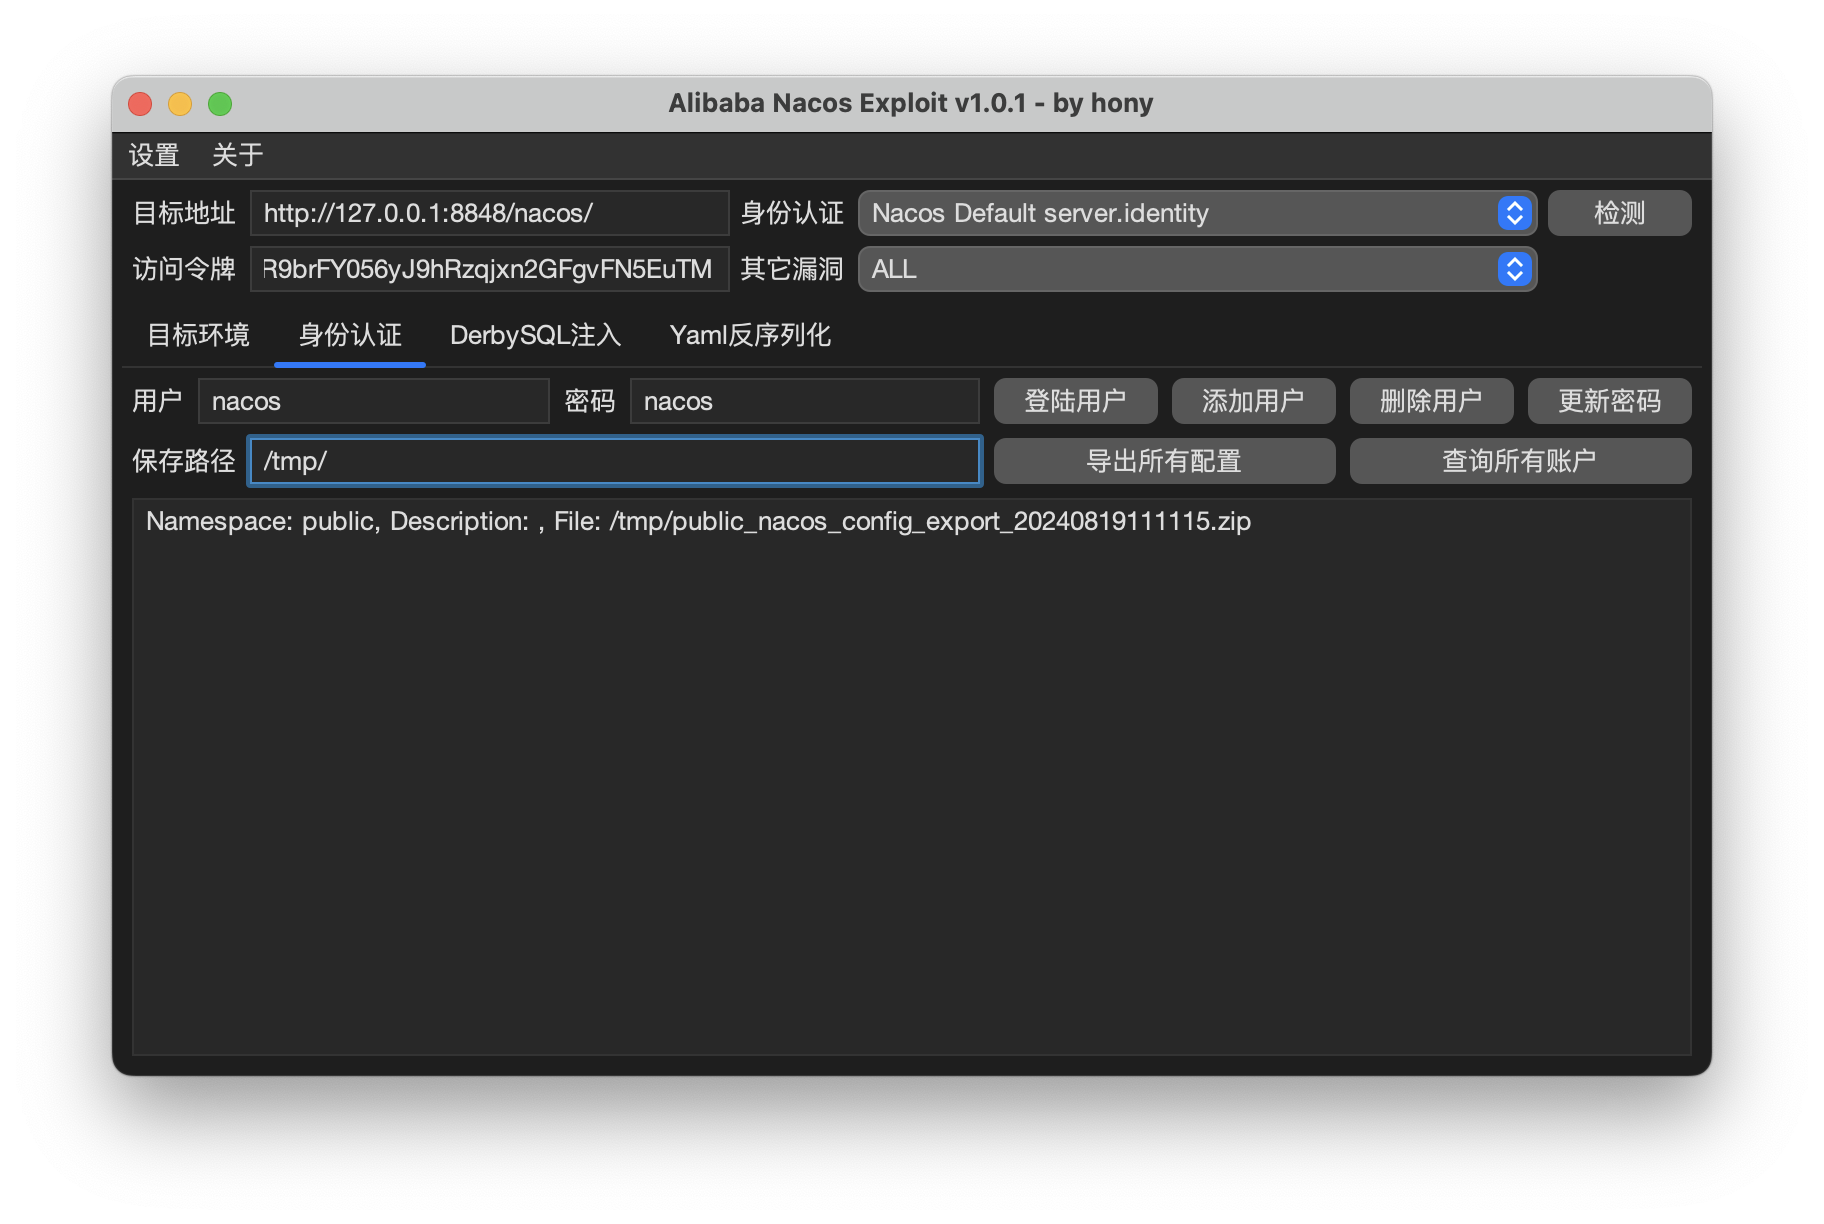1824x1224 pixels.
Task: Open the 其它漏洞 dropdown showing ALL
Action: coord(1197,269)
